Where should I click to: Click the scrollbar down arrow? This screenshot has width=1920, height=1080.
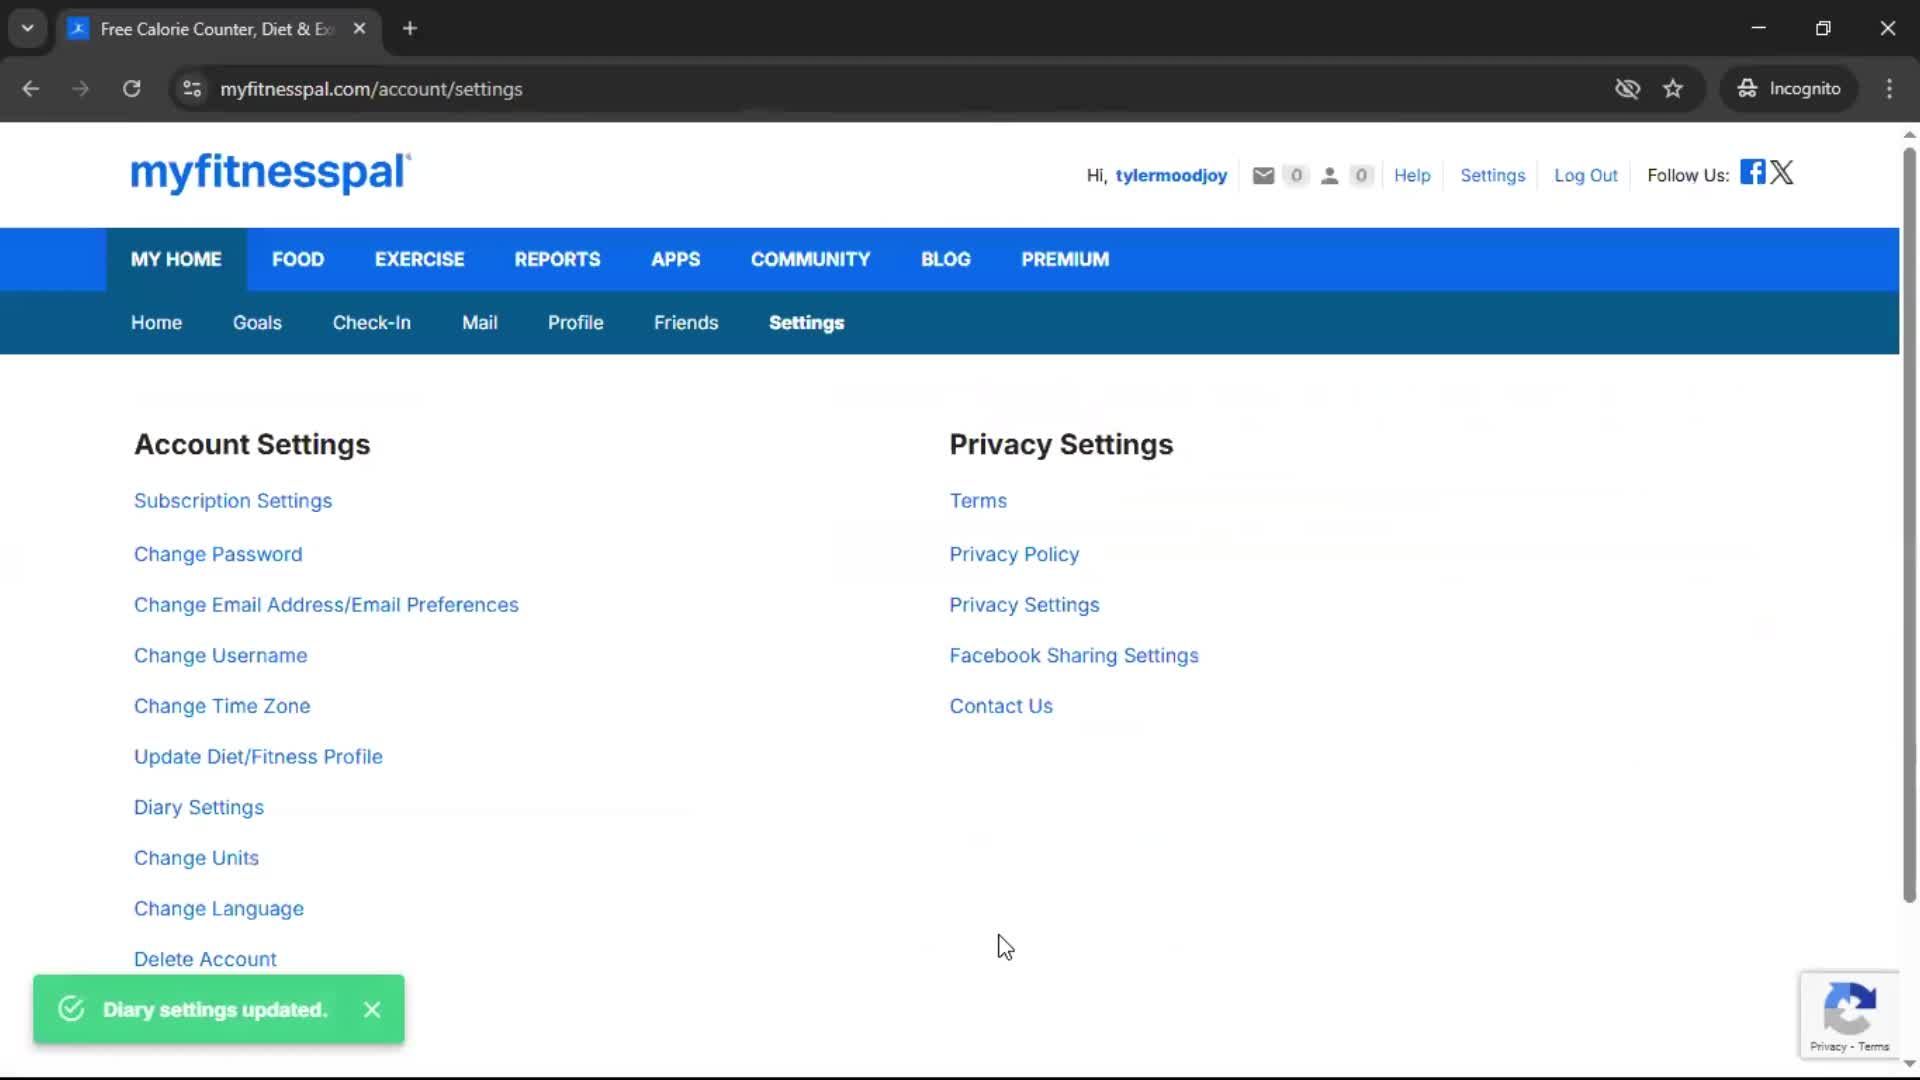tap(1909, 1064)
